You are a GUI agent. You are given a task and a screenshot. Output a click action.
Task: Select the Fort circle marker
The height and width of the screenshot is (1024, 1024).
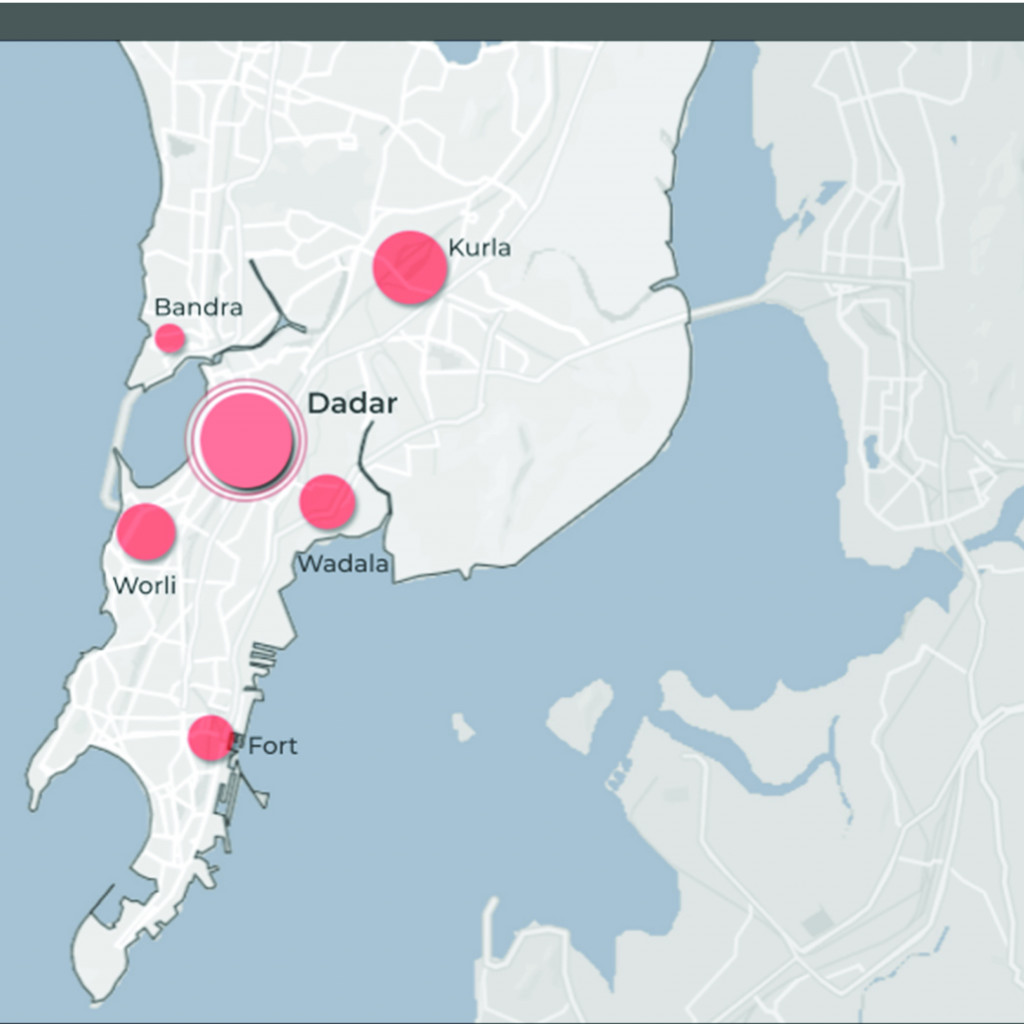210,737
